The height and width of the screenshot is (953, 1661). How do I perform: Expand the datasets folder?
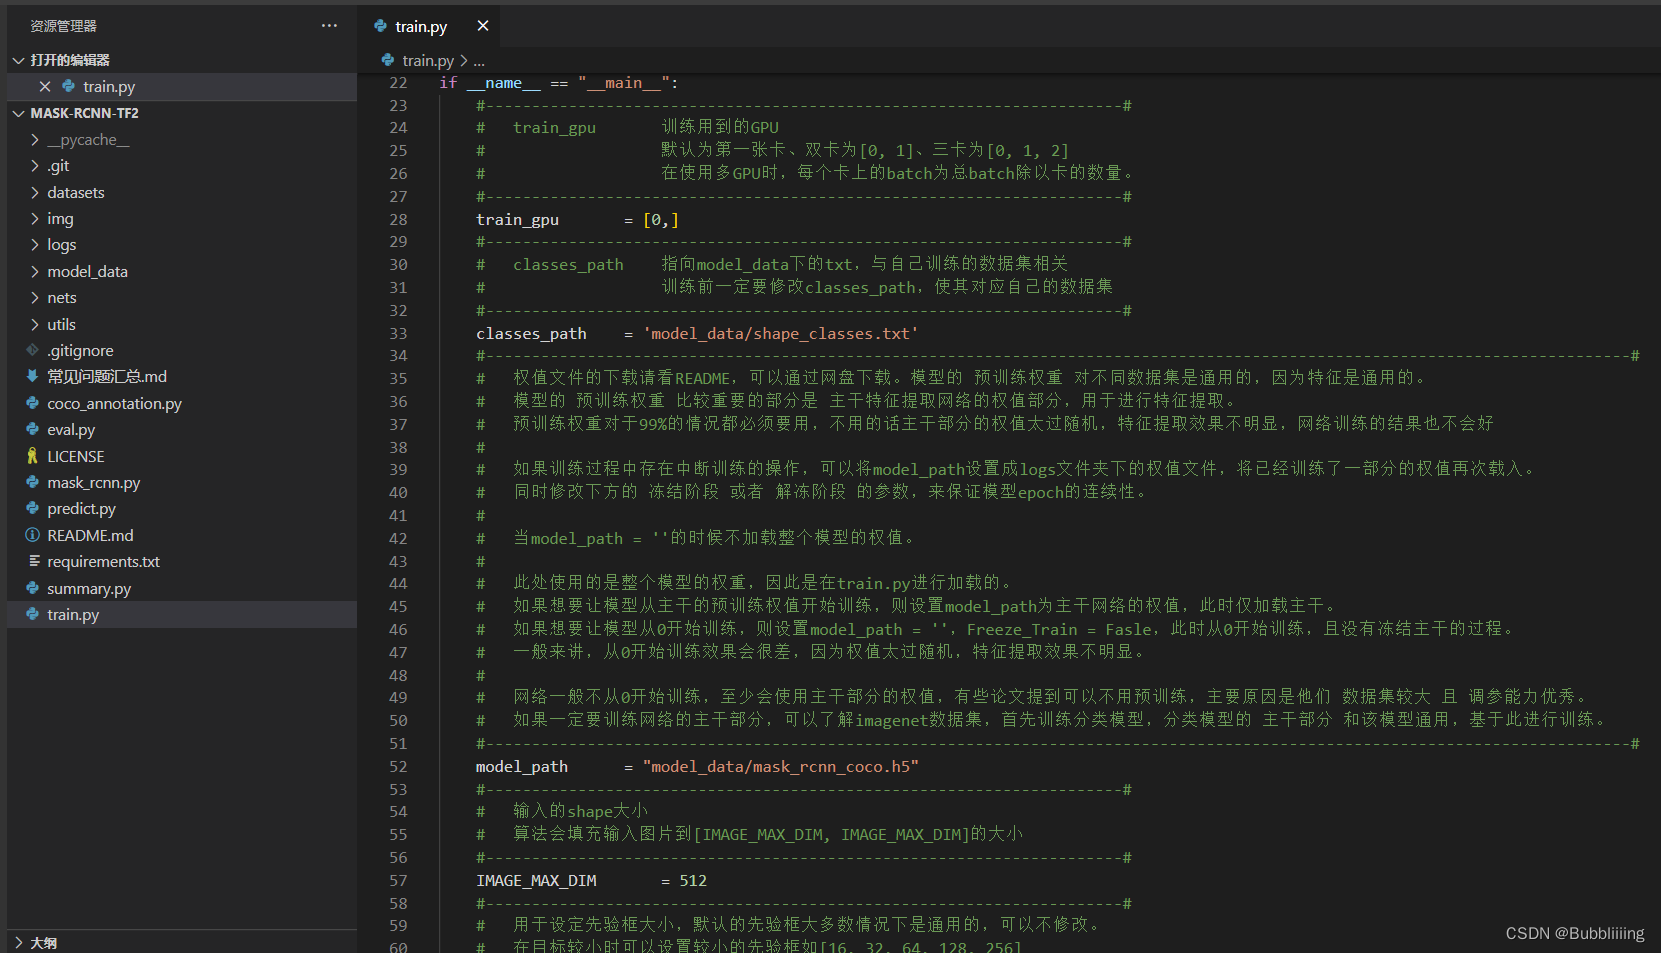click(x=35, y=193)
